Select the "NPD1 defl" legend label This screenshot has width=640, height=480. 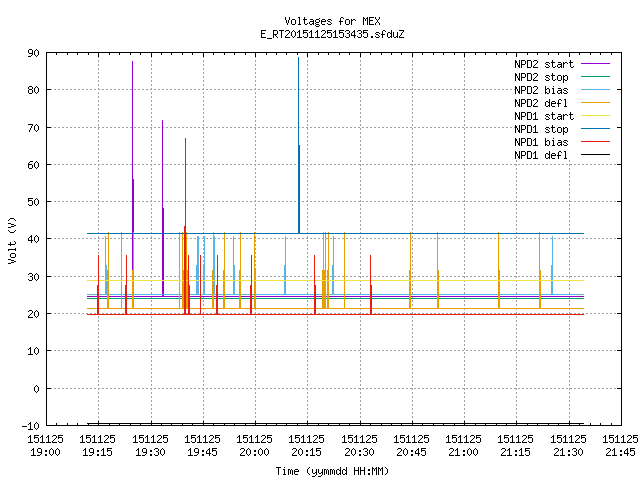click(x=541, y=156)
